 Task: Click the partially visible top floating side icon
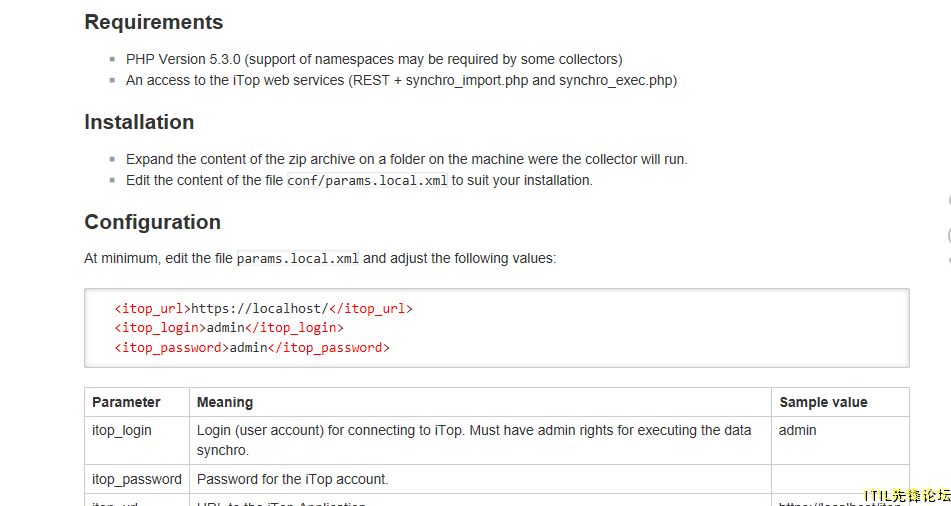949,201
